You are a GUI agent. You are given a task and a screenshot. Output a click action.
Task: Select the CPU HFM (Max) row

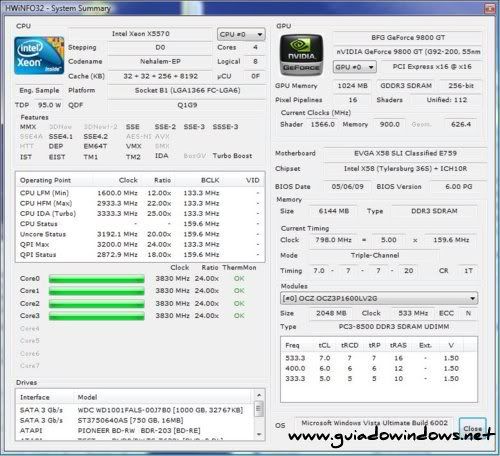pyautogui.click(x=140, y=203)
